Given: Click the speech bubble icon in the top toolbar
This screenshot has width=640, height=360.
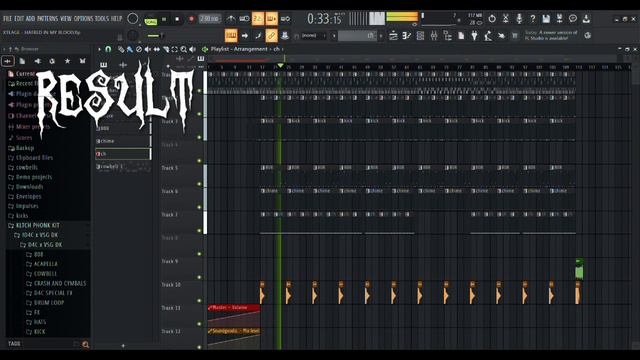Looking at the screenshot, I should 573,19.
